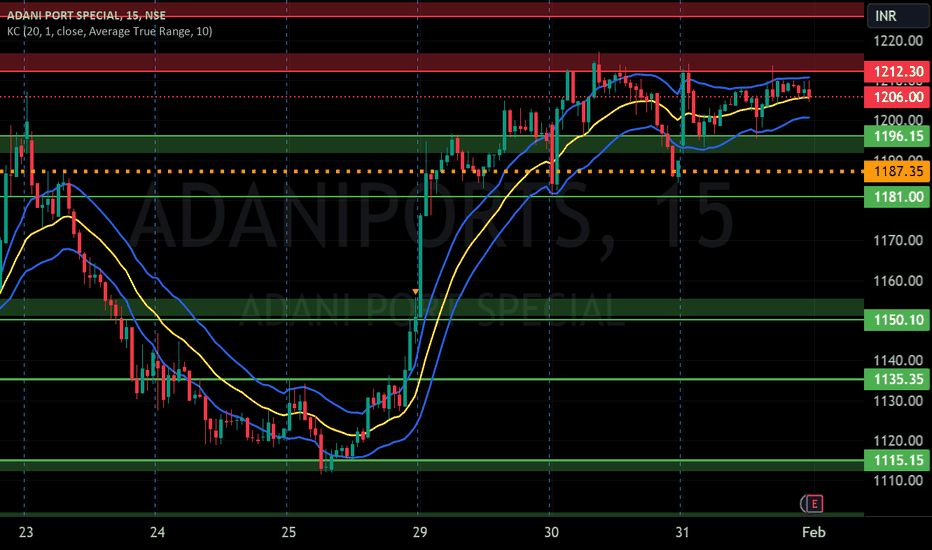The image size is (932, 550).
Task: Click the 1130.00 price axis value
Action: click(898, 400)
